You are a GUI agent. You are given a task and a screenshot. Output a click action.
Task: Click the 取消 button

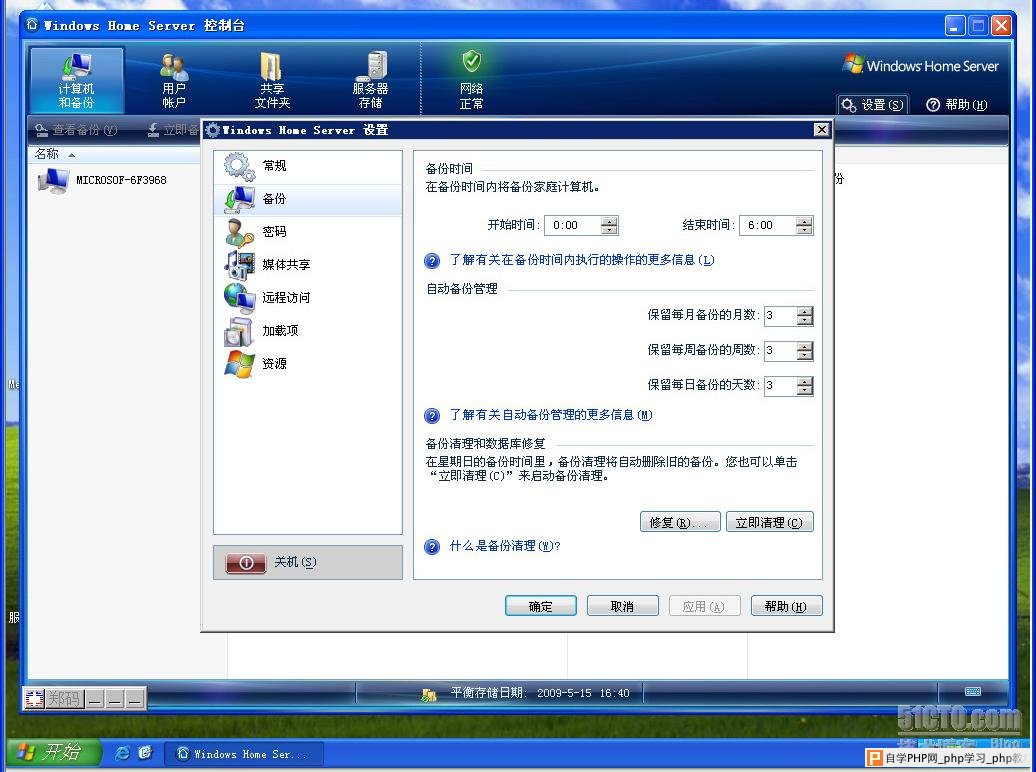tap(622, 606)
